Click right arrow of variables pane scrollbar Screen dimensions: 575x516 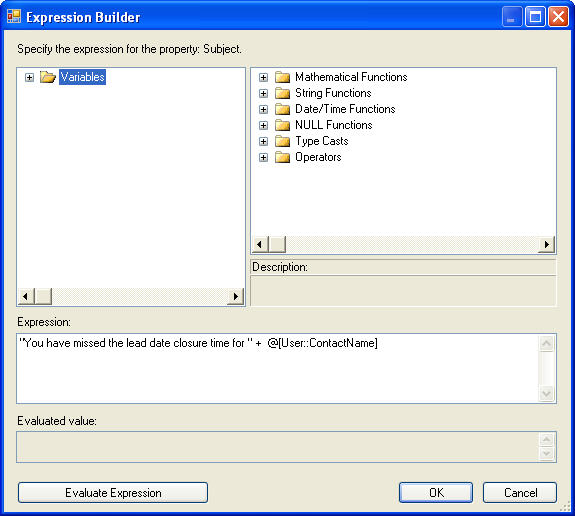tap(235, 296)
